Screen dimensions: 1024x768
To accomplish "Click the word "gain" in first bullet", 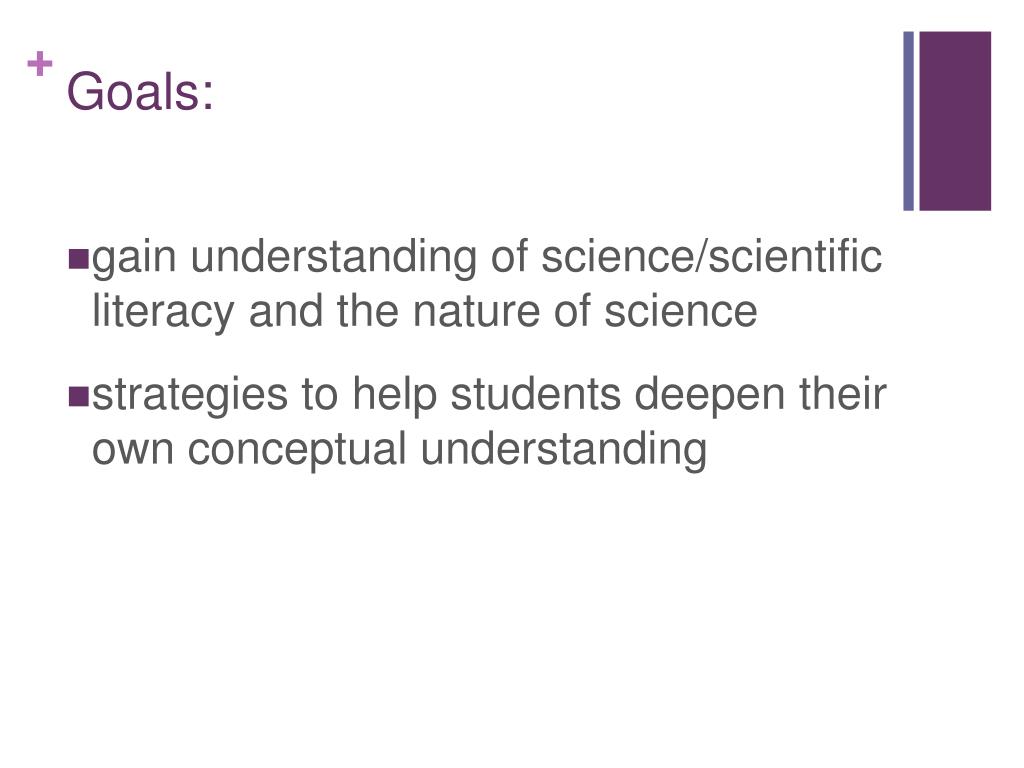I will tap(134, 259).
